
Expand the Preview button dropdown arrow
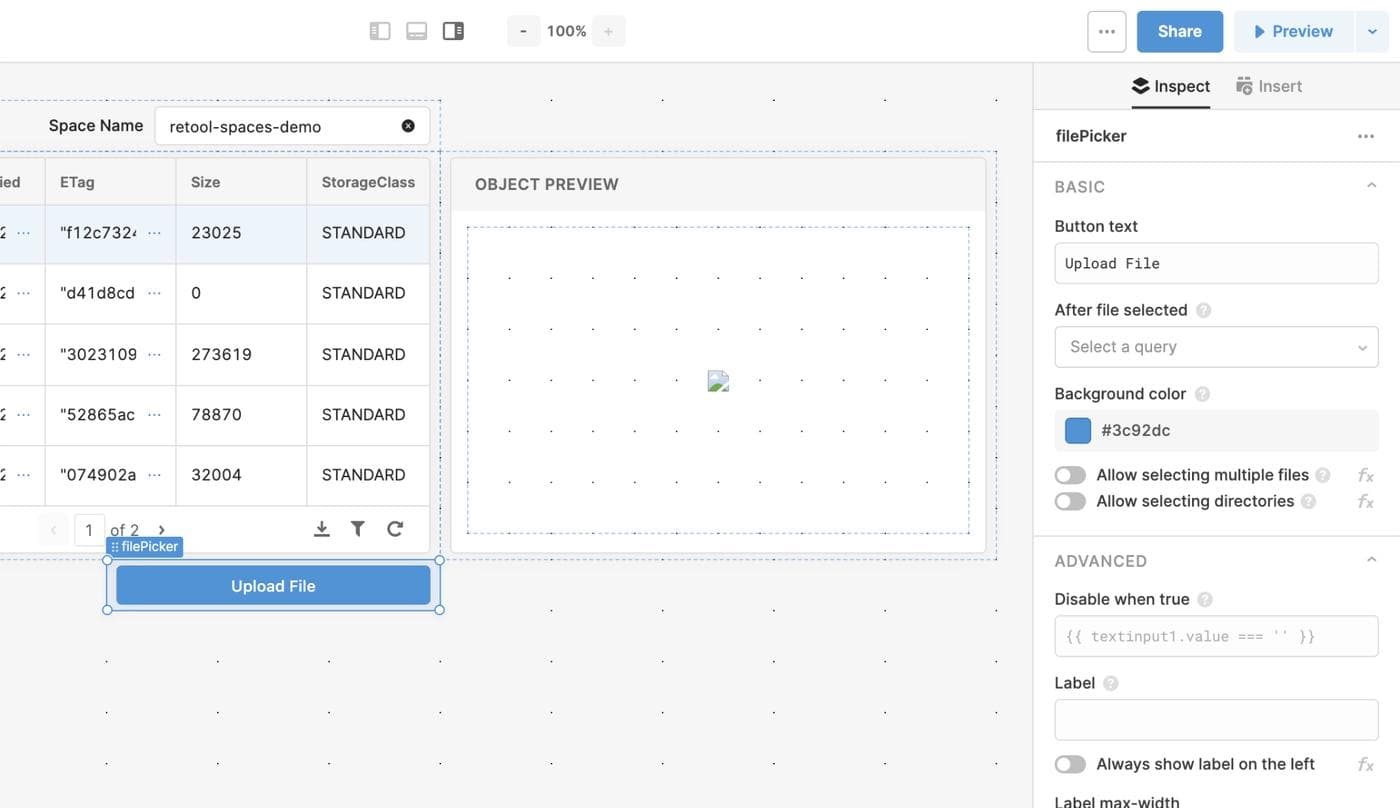pos(1372,31)
